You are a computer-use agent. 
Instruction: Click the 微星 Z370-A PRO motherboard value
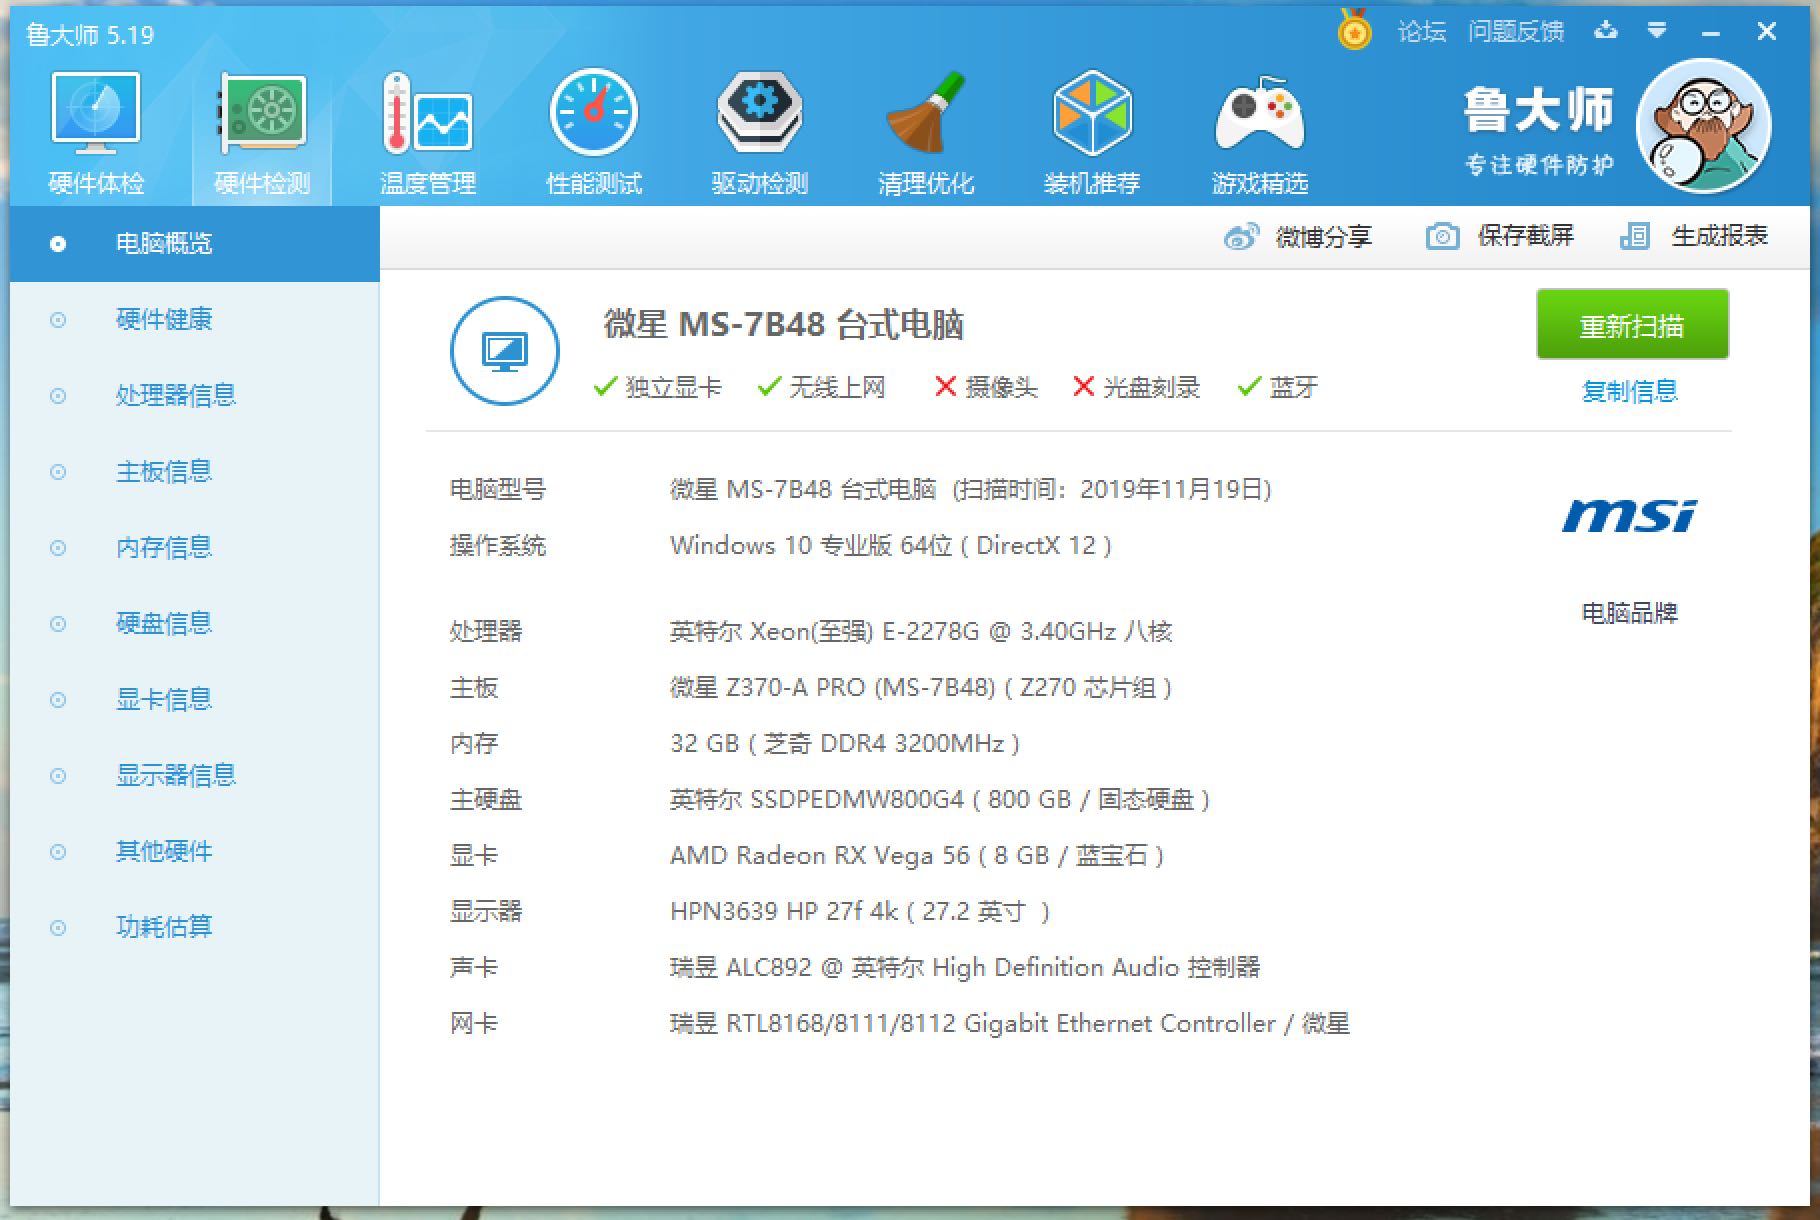point(921,688)
